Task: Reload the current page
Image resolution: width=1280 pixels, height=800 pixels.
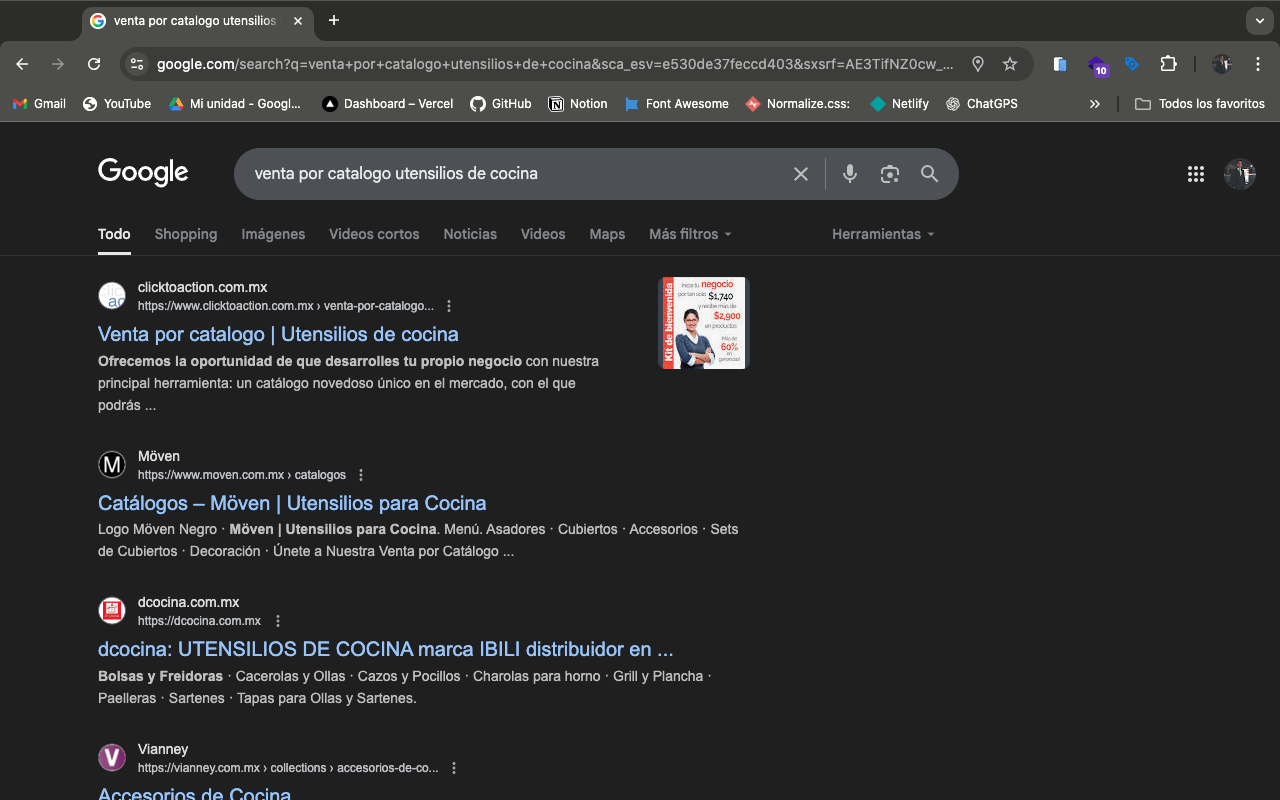Action: [94, 64]
